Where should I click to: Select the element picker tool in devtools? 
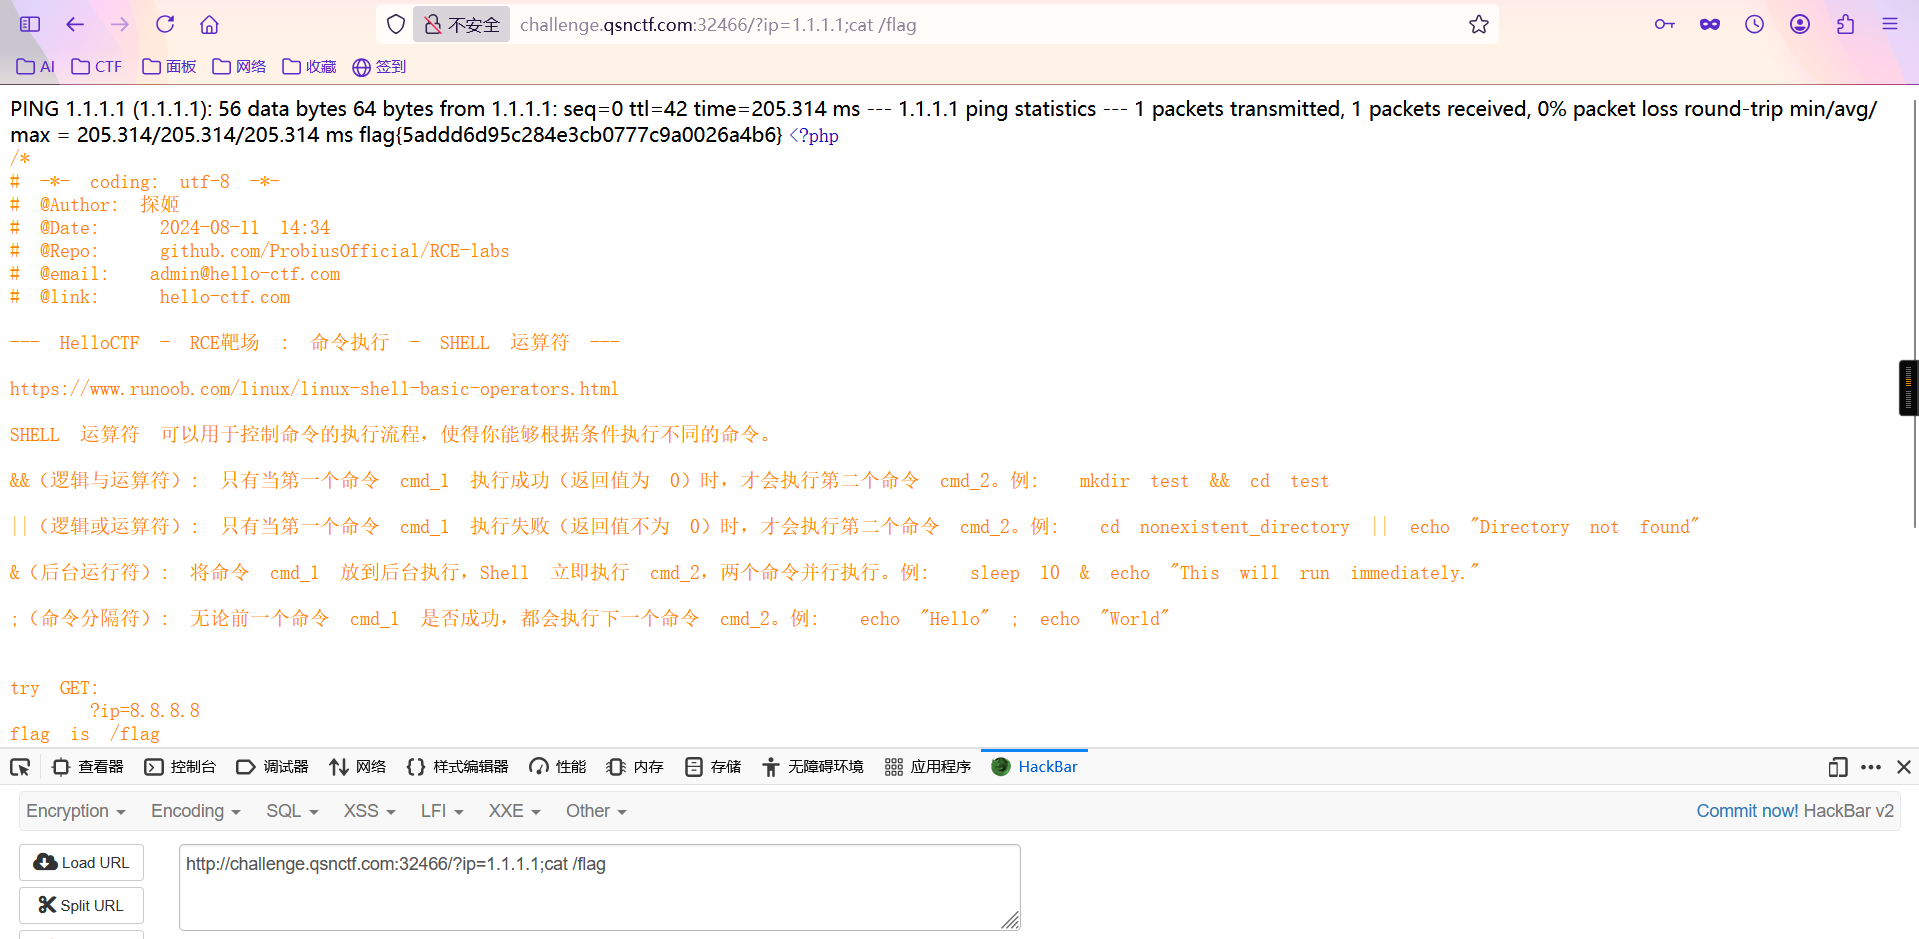tap(19, 766)
